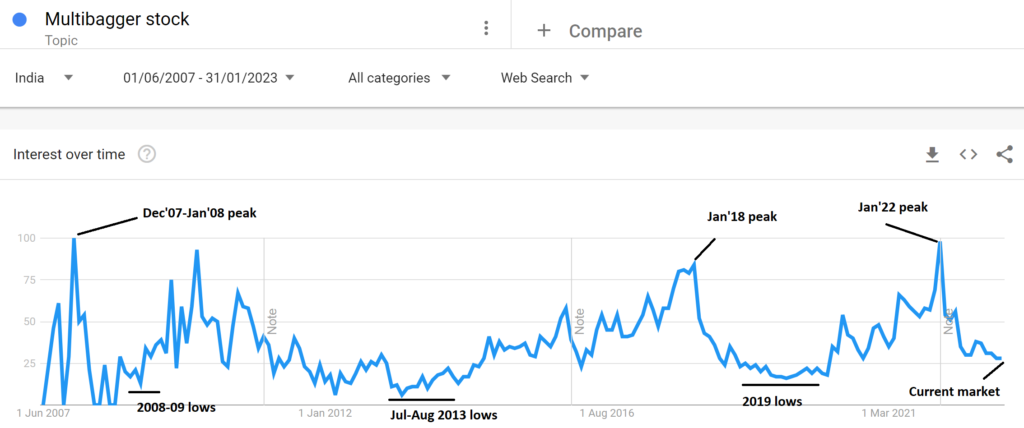Open the date range 01/06/2007 - 31/01/2023 dropdown
The width and height of the screenshot is (1024, 428).
(x=209, y=78)
